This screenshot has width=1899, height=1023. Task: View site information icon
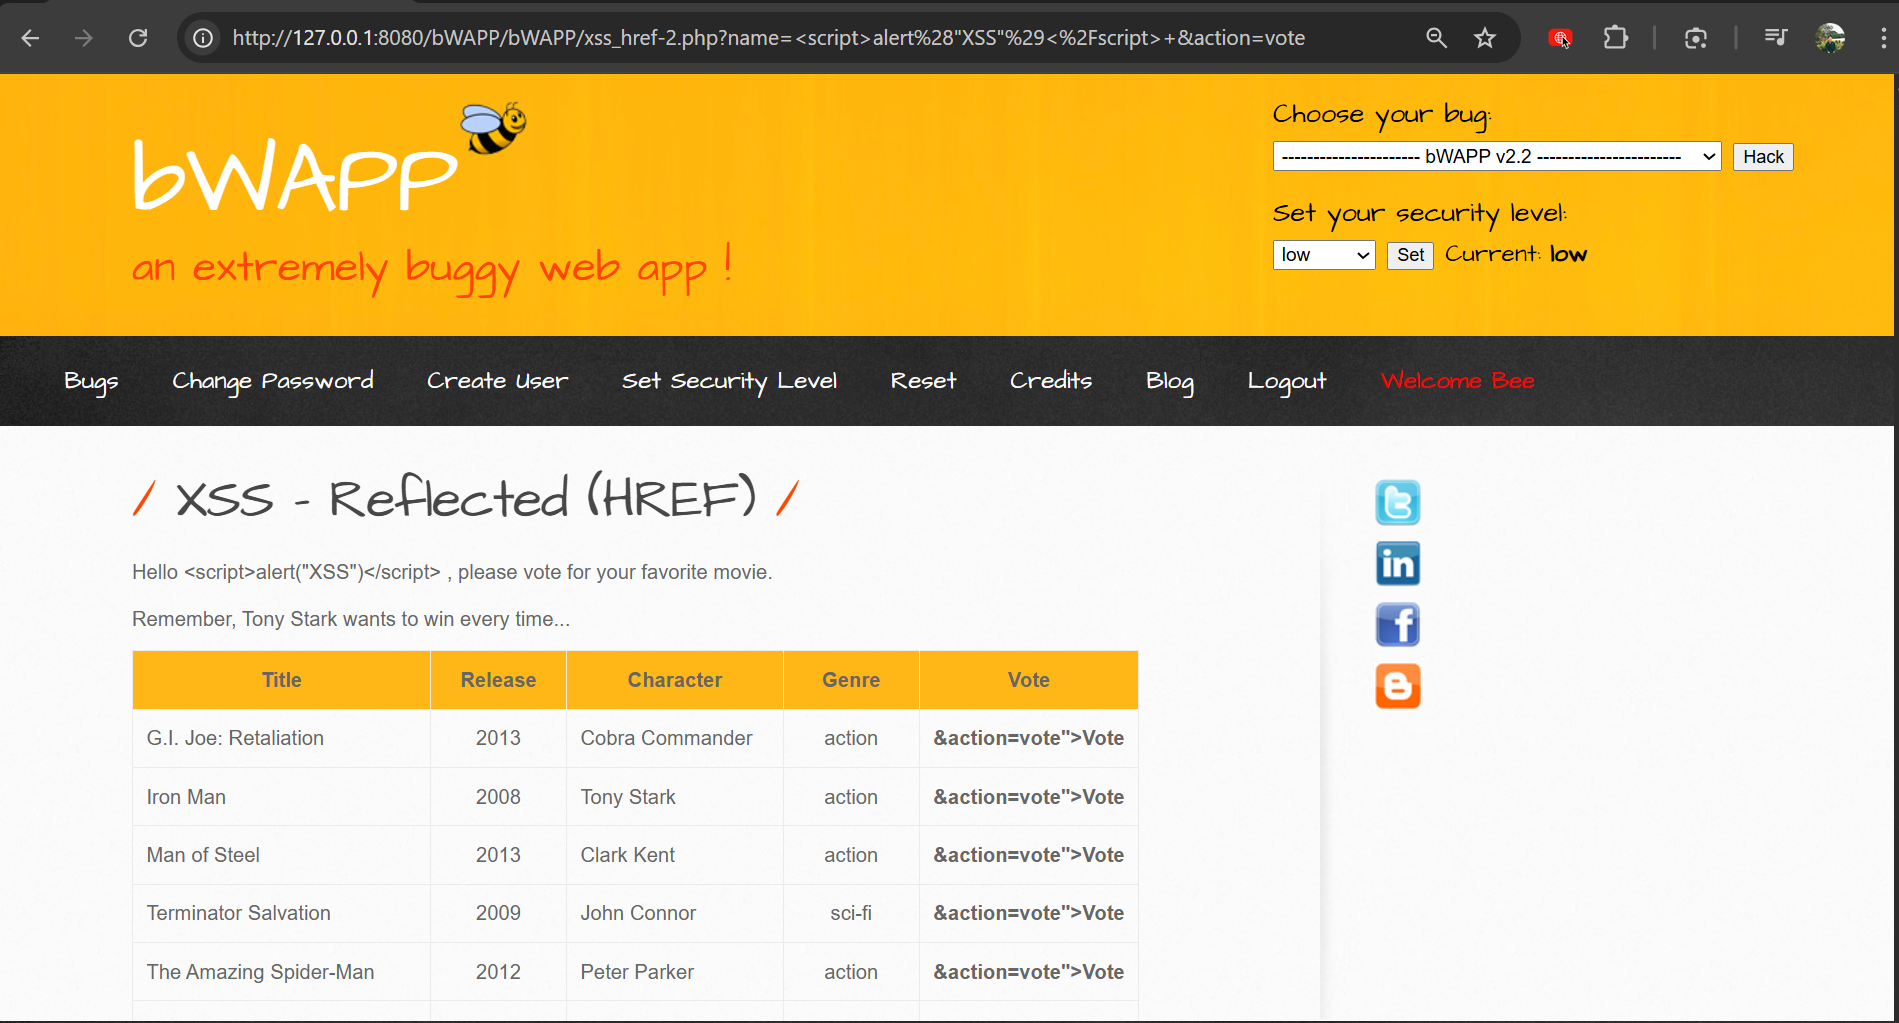(x=203, y=38)
